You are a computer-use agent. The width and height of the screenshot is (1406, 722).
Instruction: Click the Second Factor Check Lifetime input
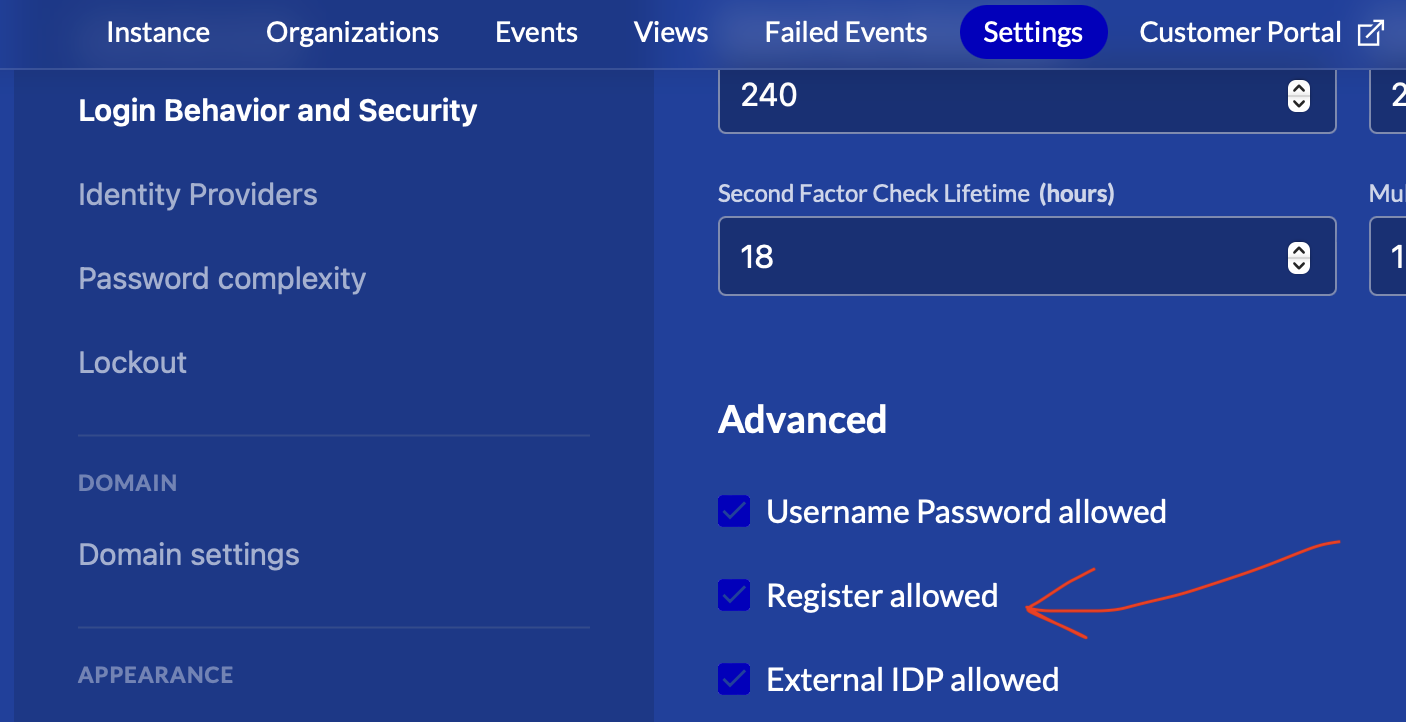[x=1000, y=257]
